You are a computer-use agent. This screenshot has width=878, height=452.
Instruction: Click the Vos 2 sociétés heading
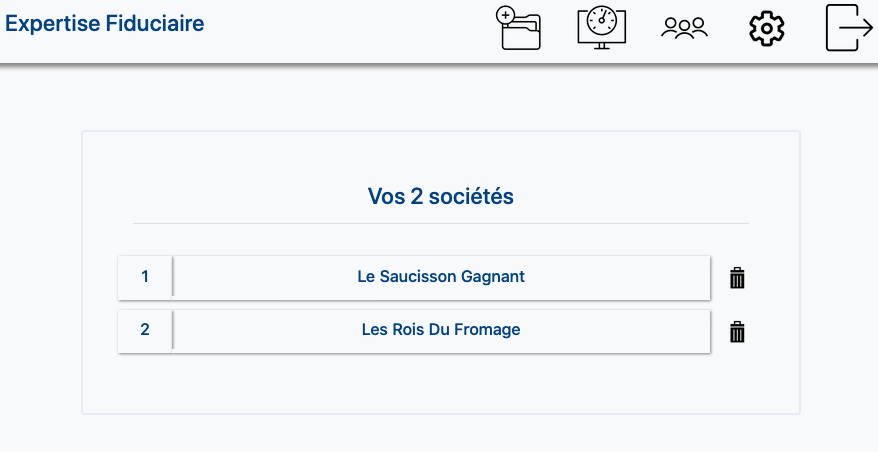tap(441, 197)
